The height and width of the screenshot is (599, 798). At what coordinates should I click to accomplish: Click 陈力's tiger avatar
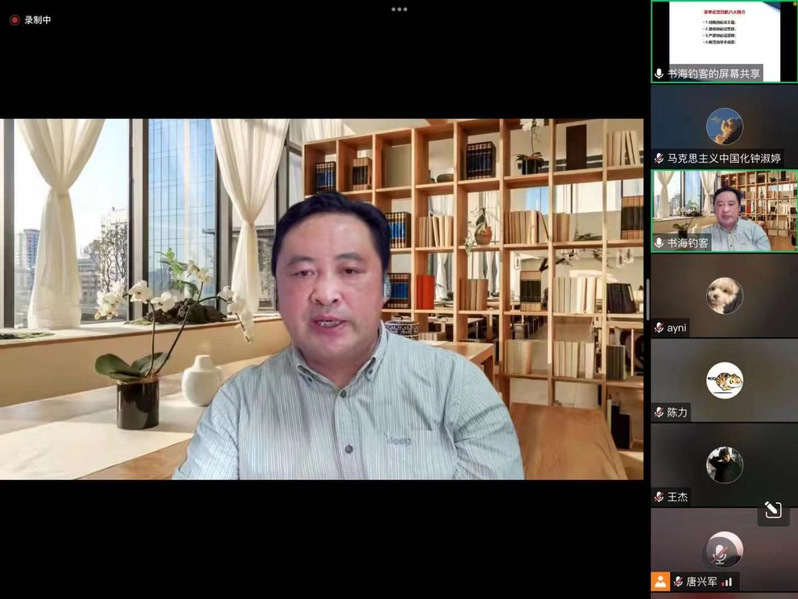[x=724, y=380]
